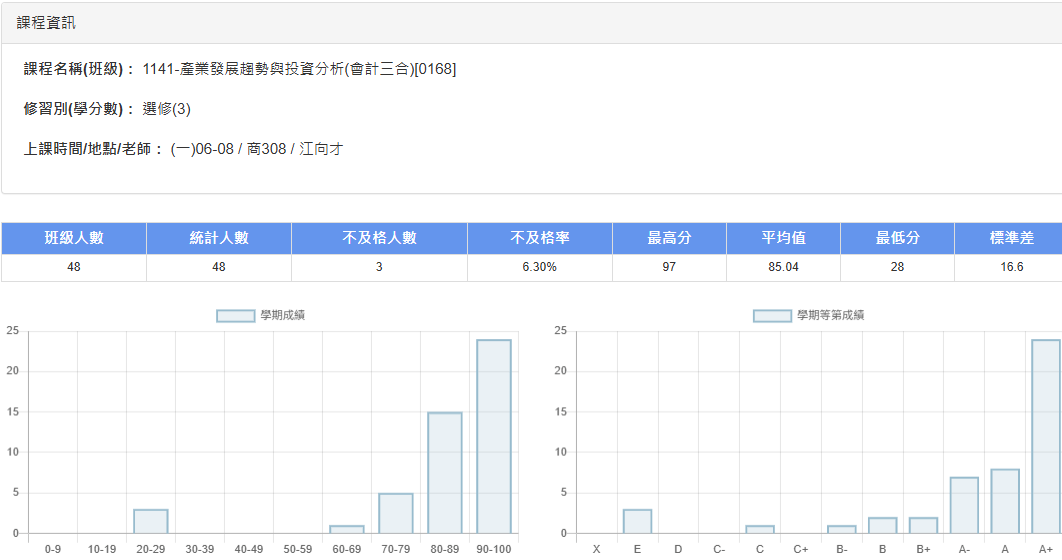Screen dimensions: 1062x560
Task: Select the 80-89 score bar
Action: [445, 473]
